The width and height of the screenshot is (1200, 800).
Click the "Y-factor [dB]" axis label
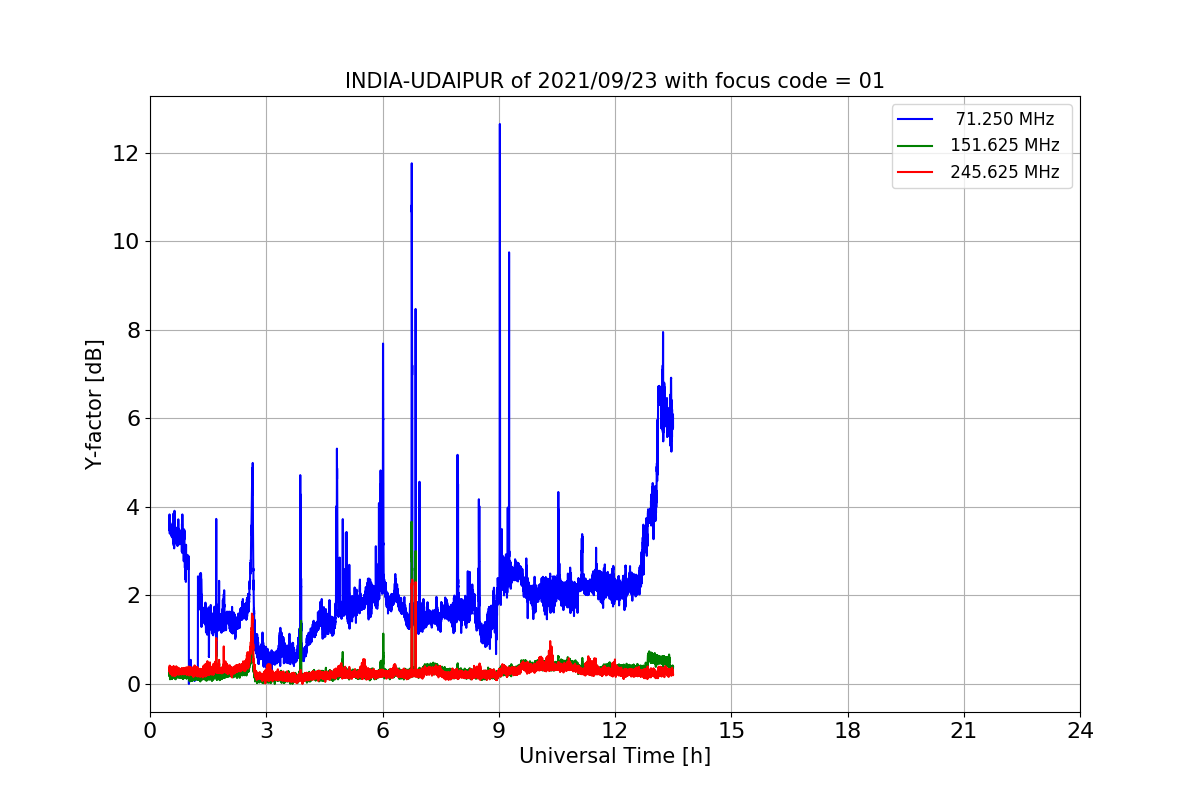point(94,404)
